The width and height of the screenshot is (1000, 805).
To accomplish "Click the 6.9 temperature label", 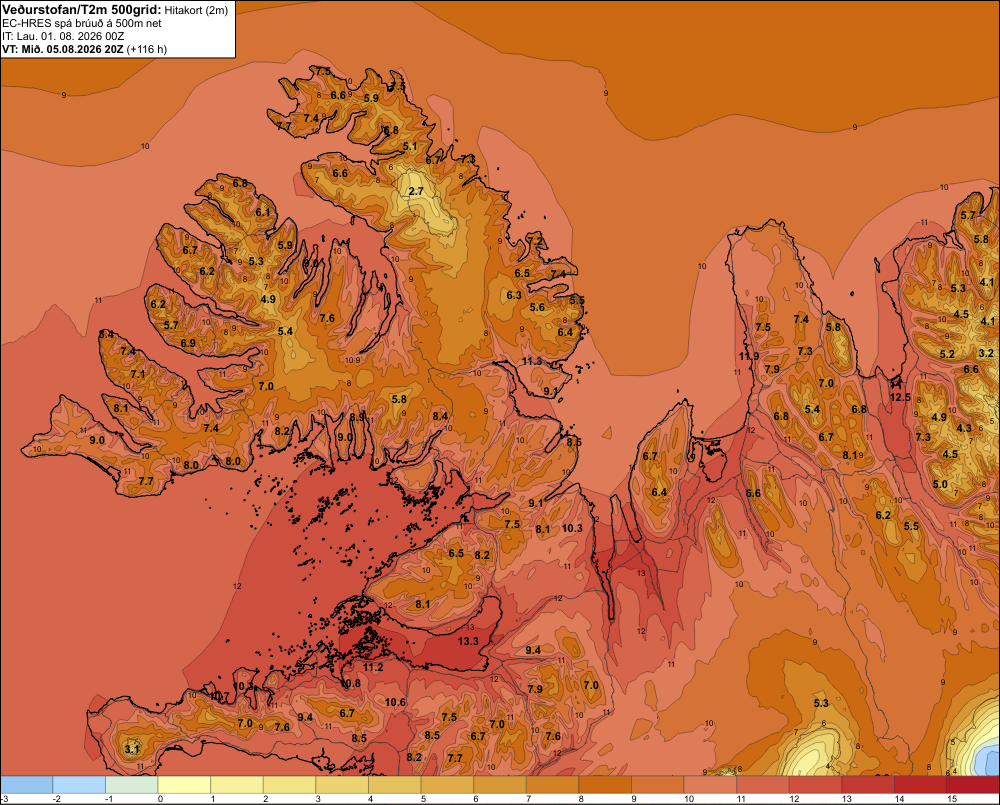I will click(x=188, y=343).
